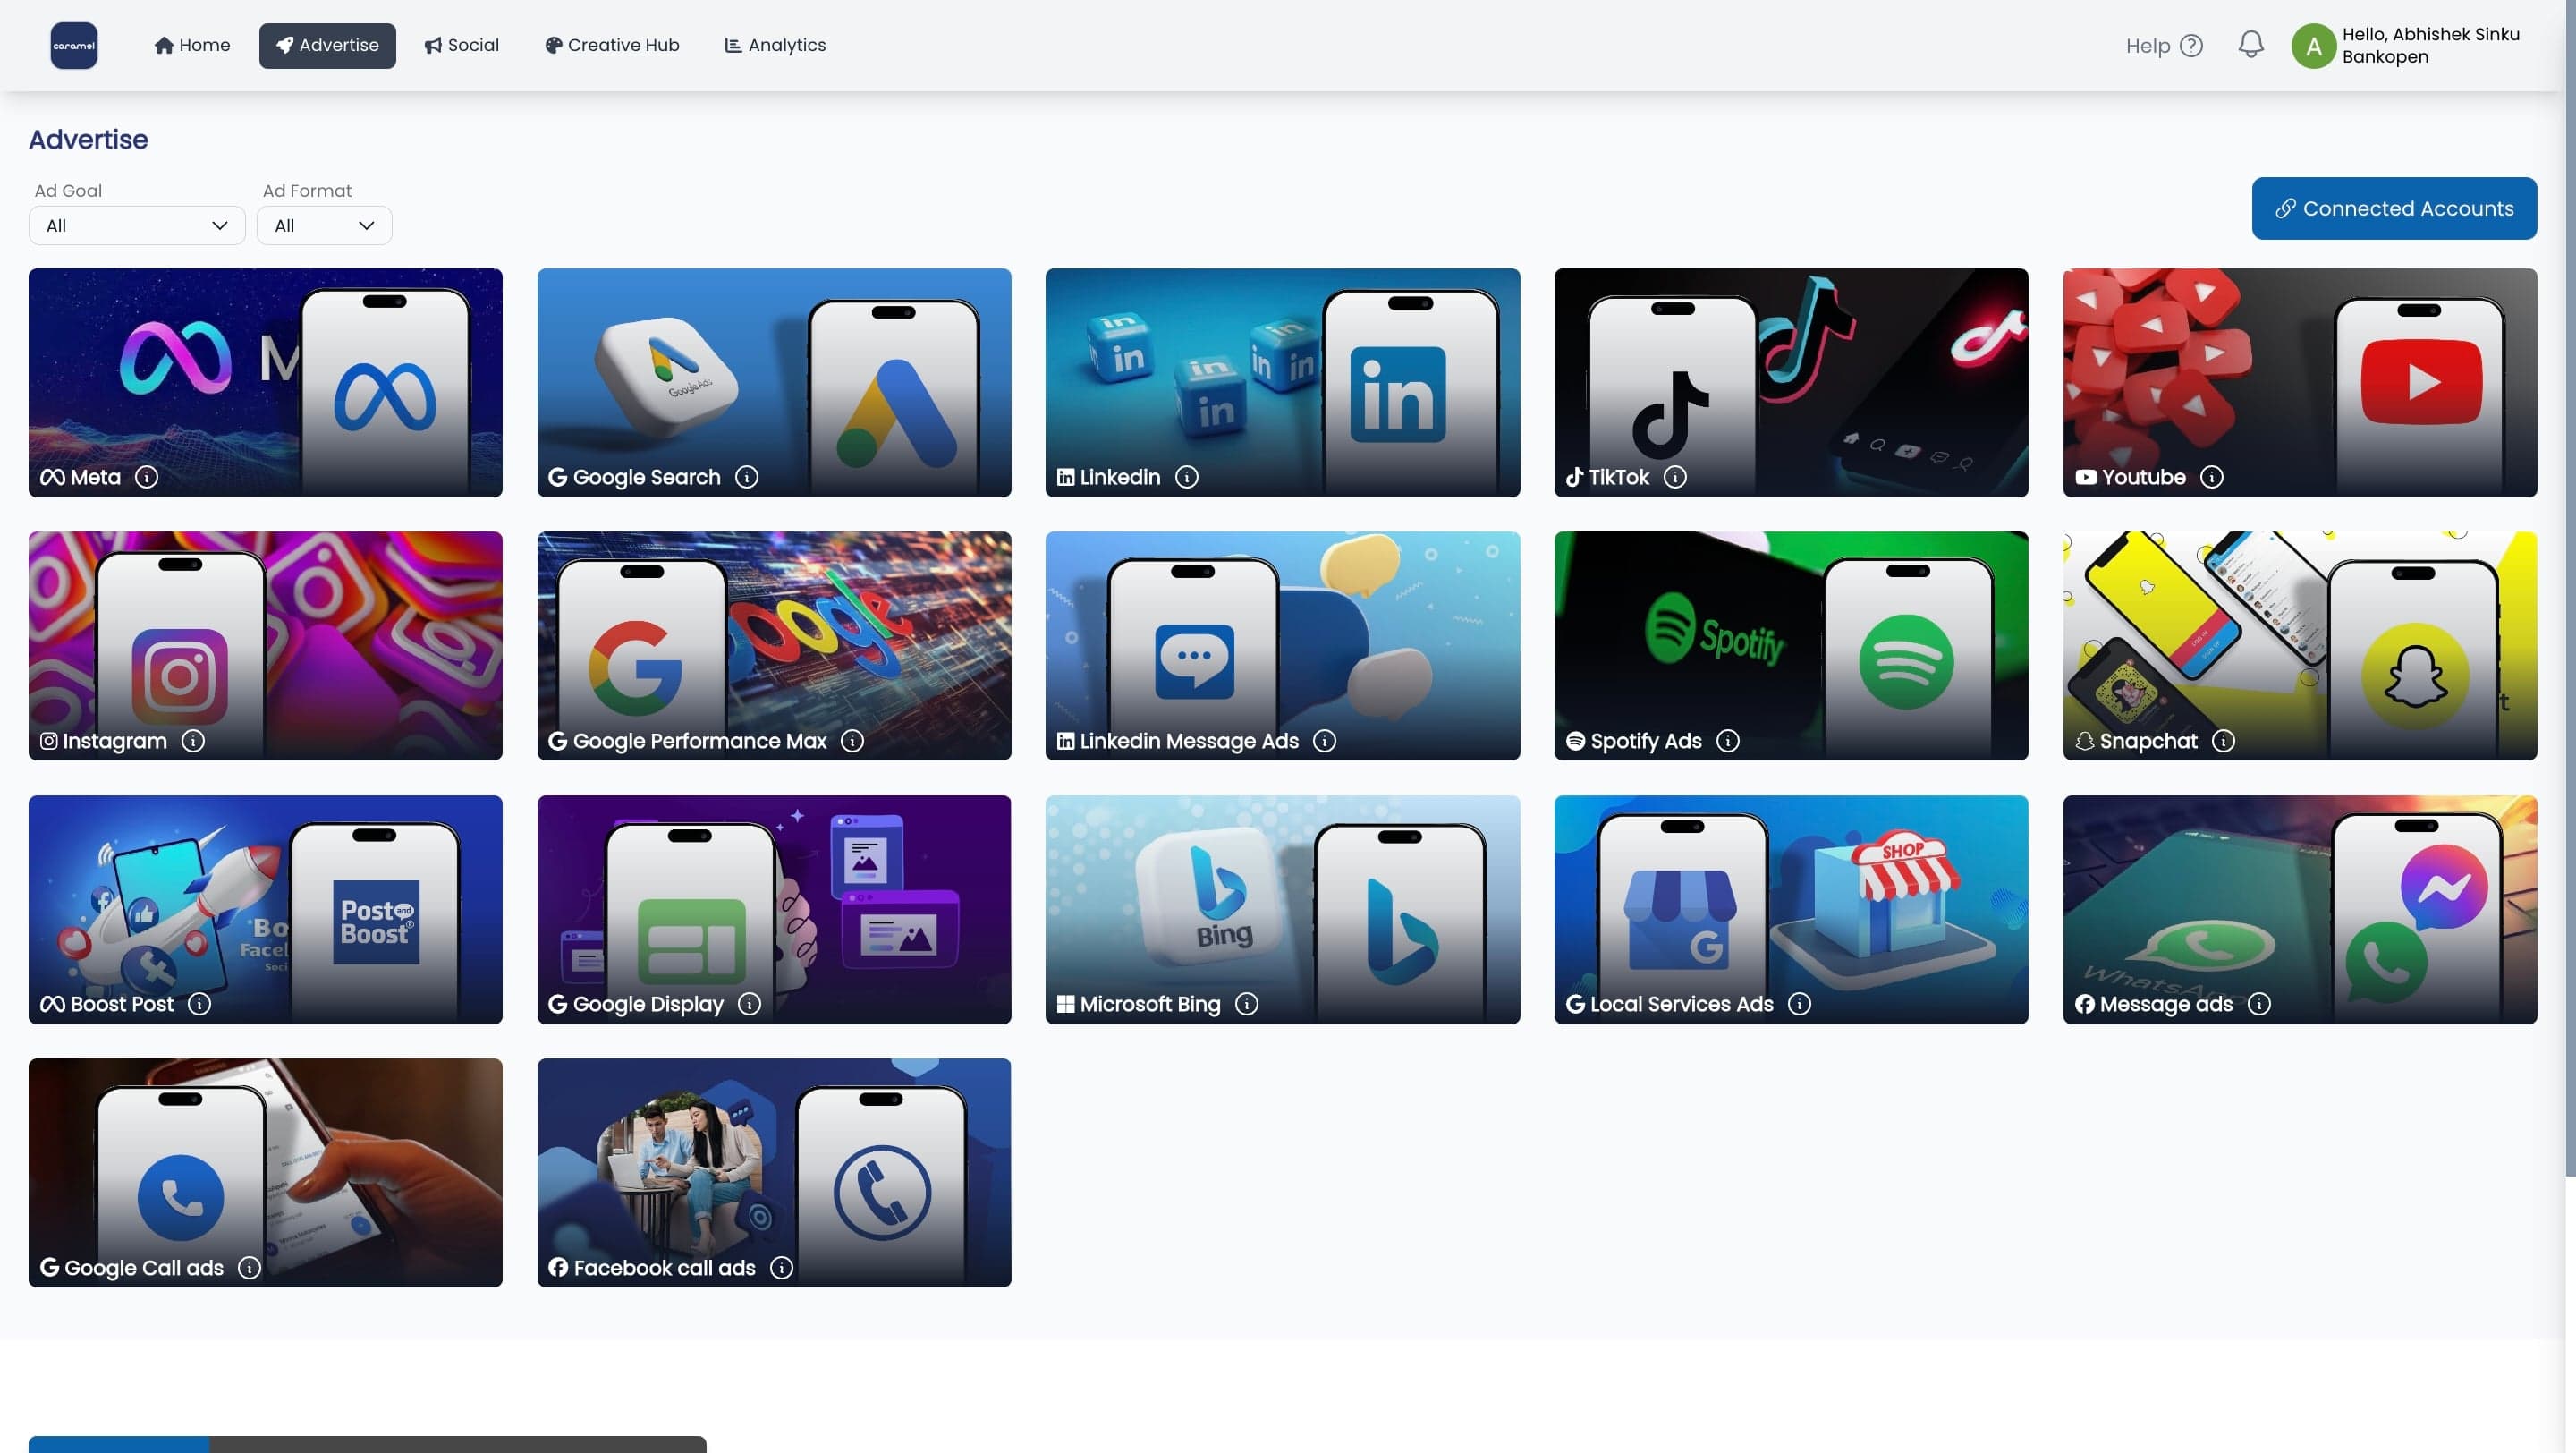Open the notifications bell

tap(2250, 45)
